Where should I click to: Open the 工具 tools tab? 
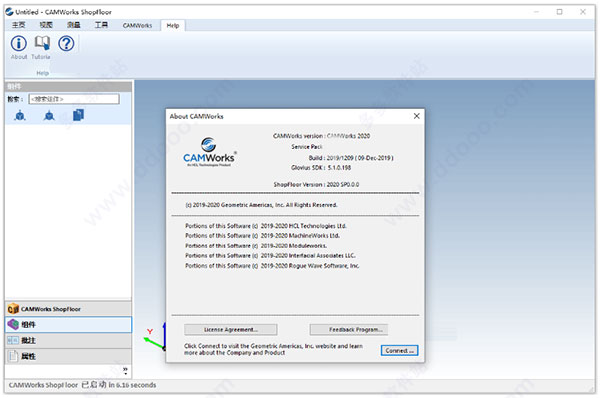101,25
